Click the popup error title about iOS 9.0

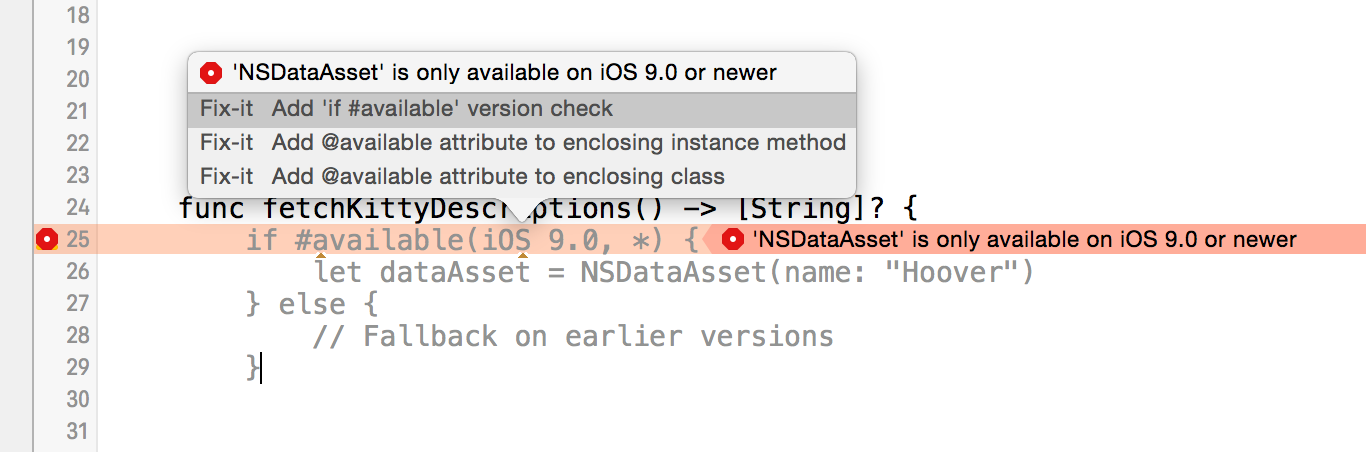click(504, 73)
